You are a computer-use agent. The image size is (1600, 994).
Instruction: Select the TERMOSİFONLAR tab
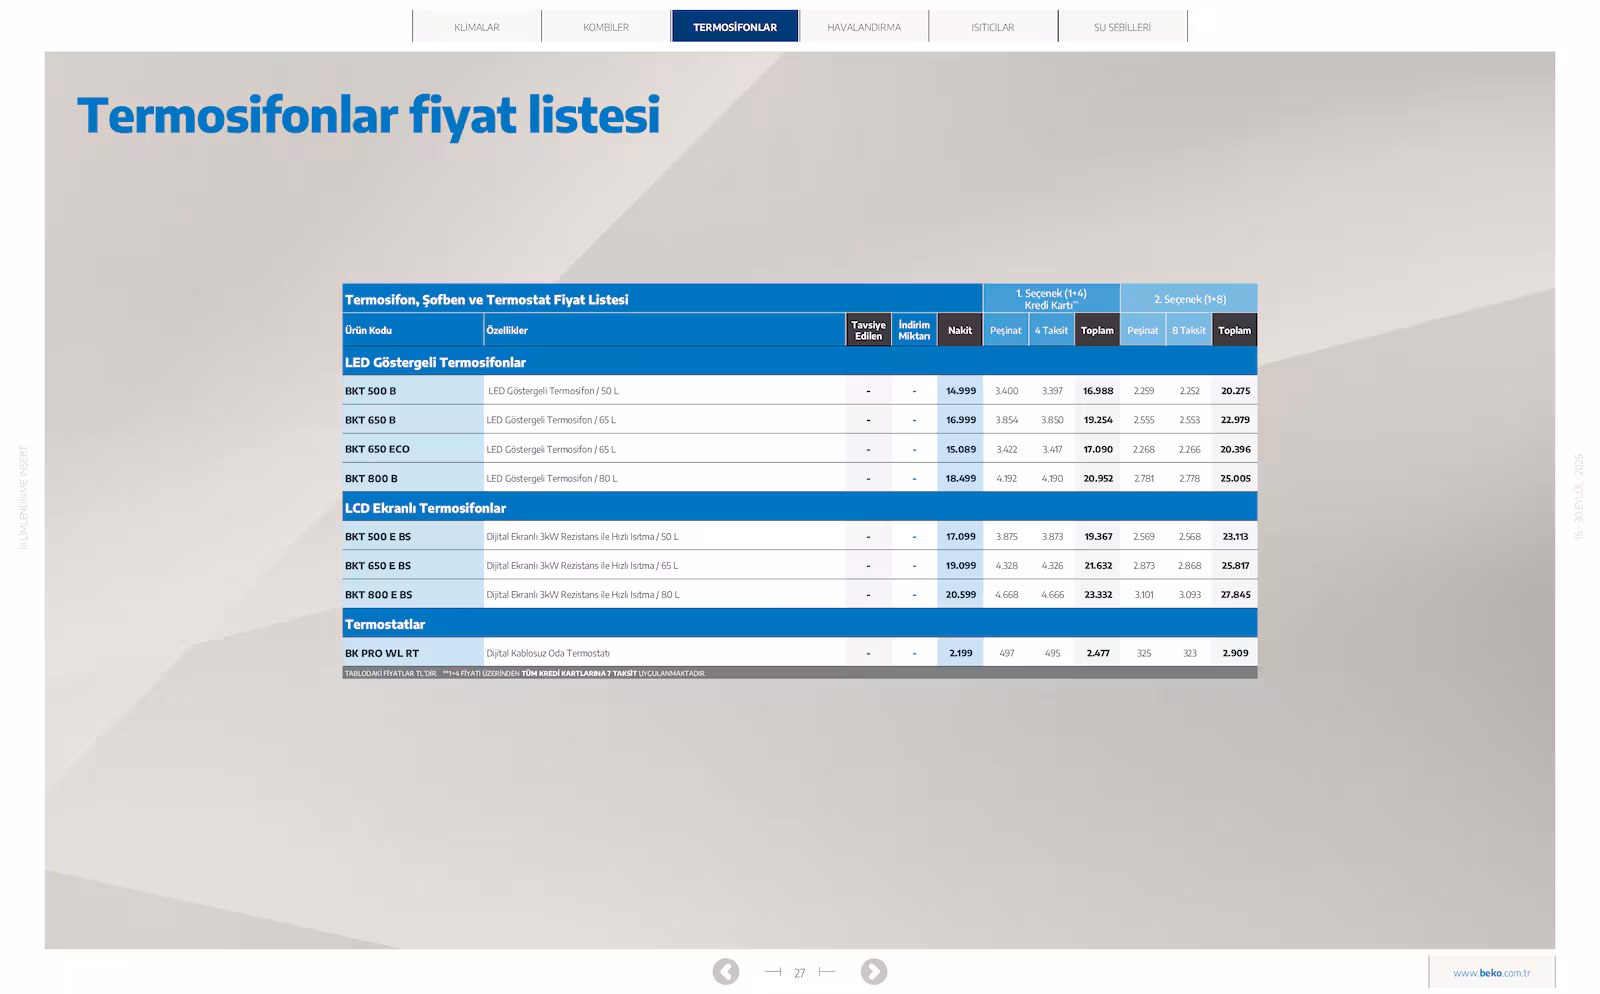point(735,27)
